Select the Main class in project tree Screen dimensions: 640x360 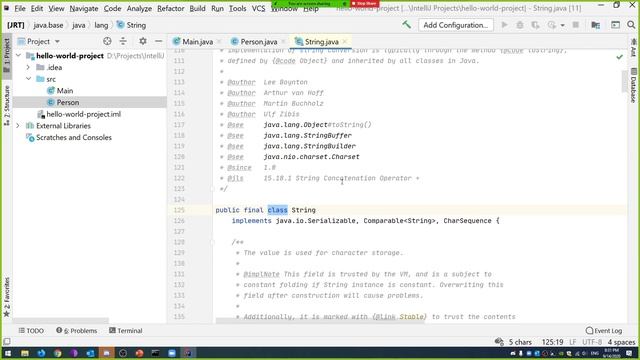64,91
